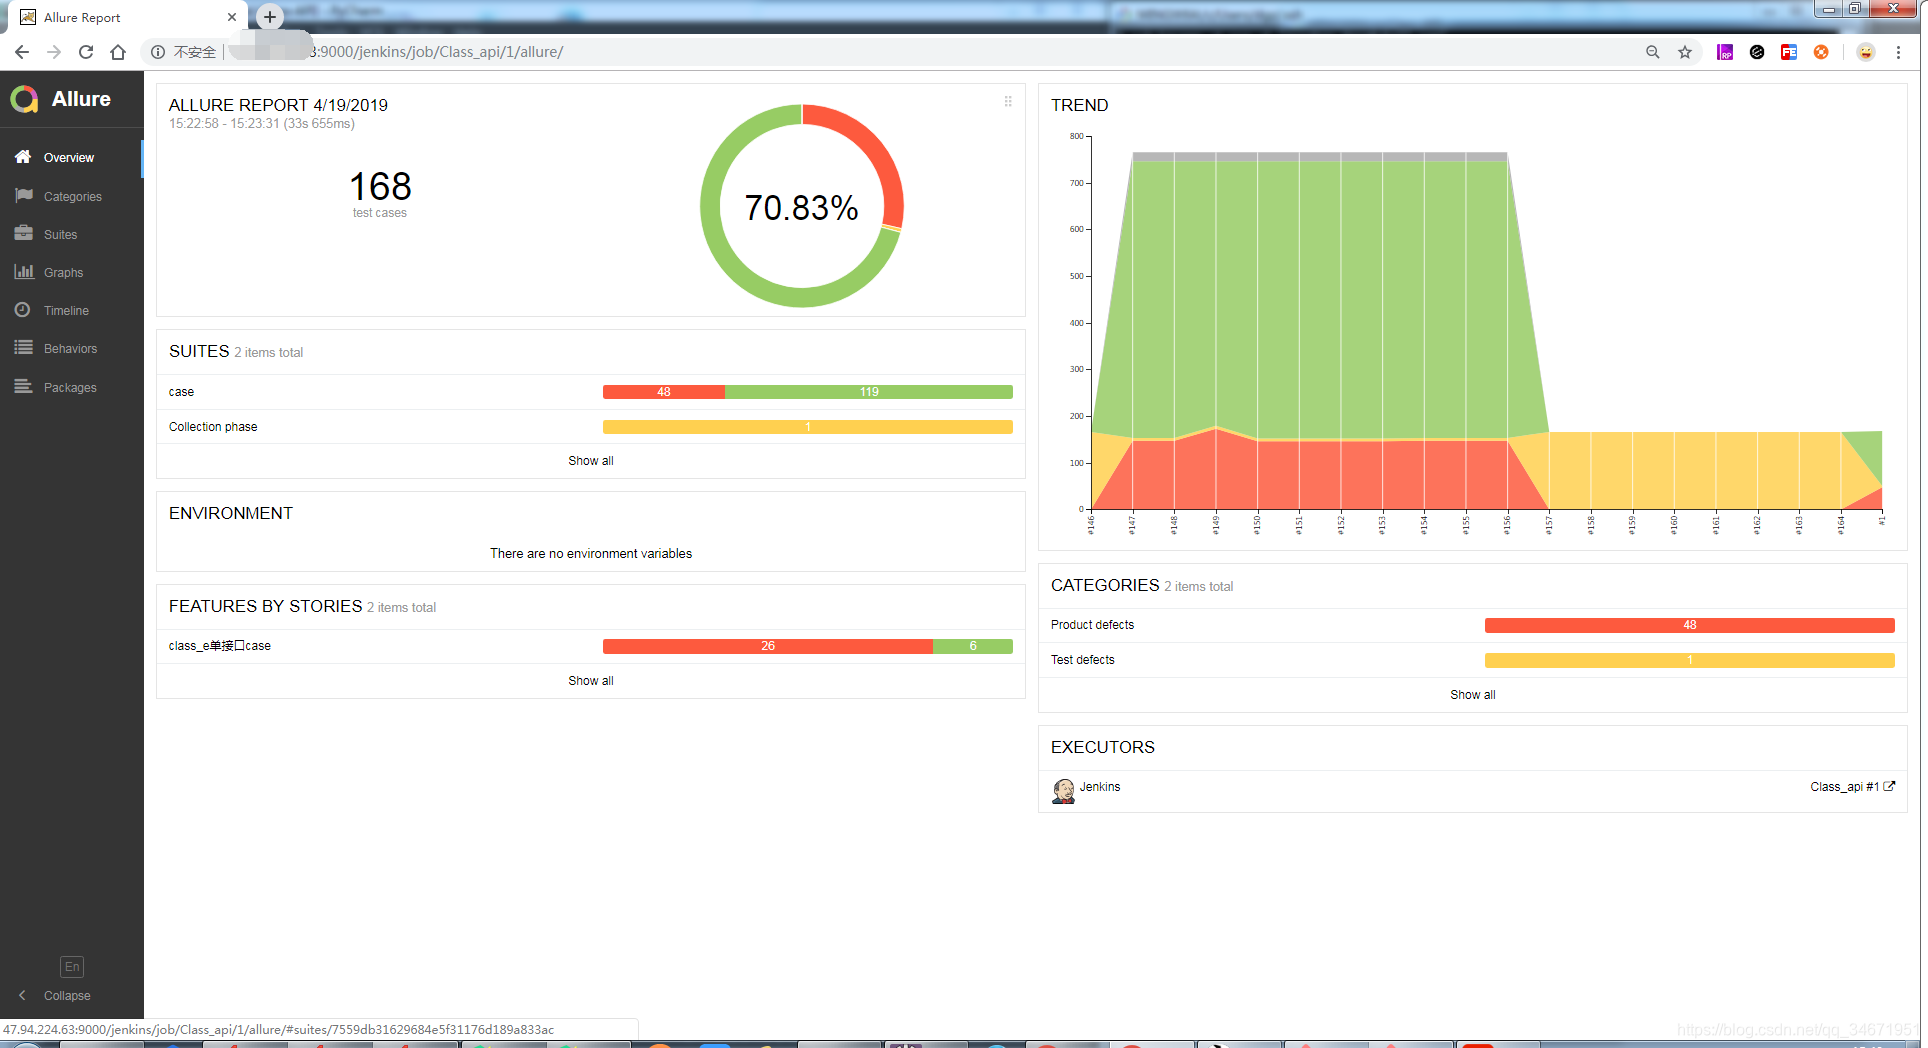Open Chrome three-dot menu

point(1898,52)
